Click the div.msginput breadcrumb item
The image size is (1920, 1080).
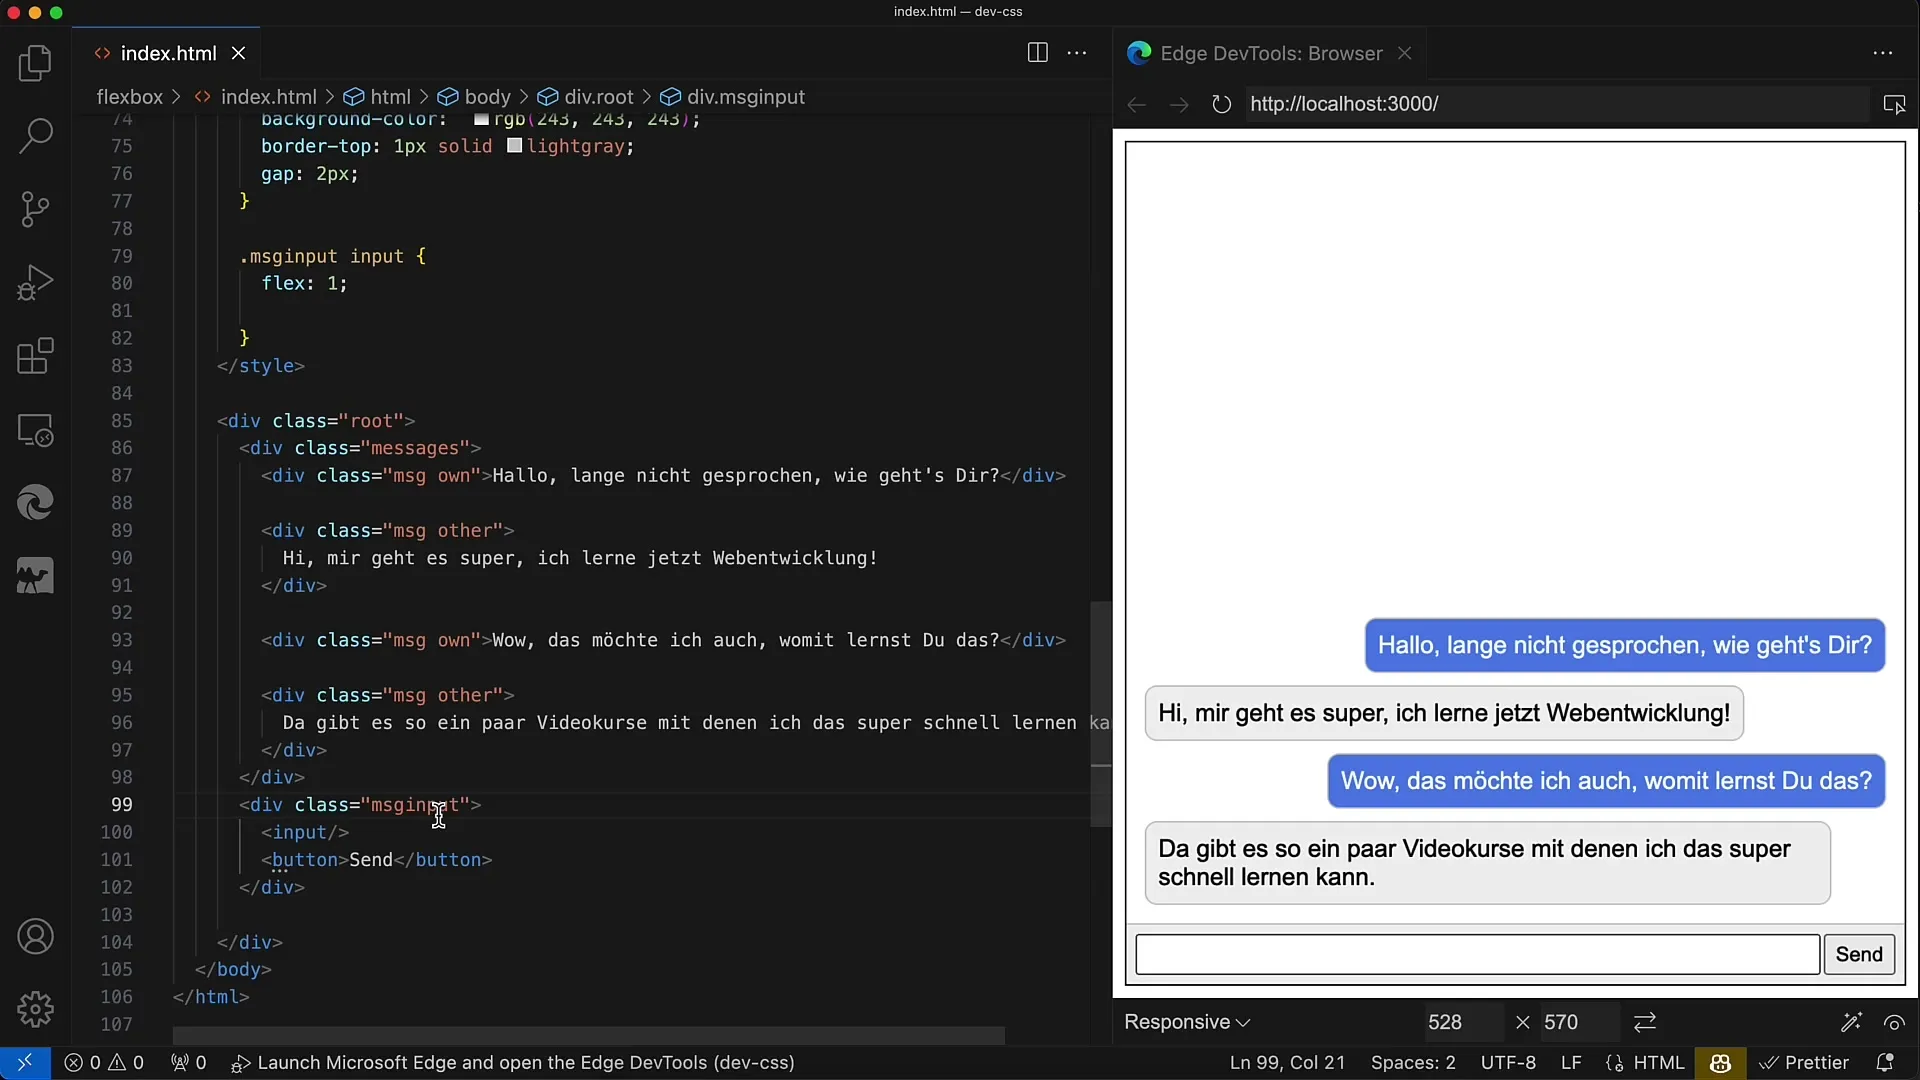tap(733, 97)
